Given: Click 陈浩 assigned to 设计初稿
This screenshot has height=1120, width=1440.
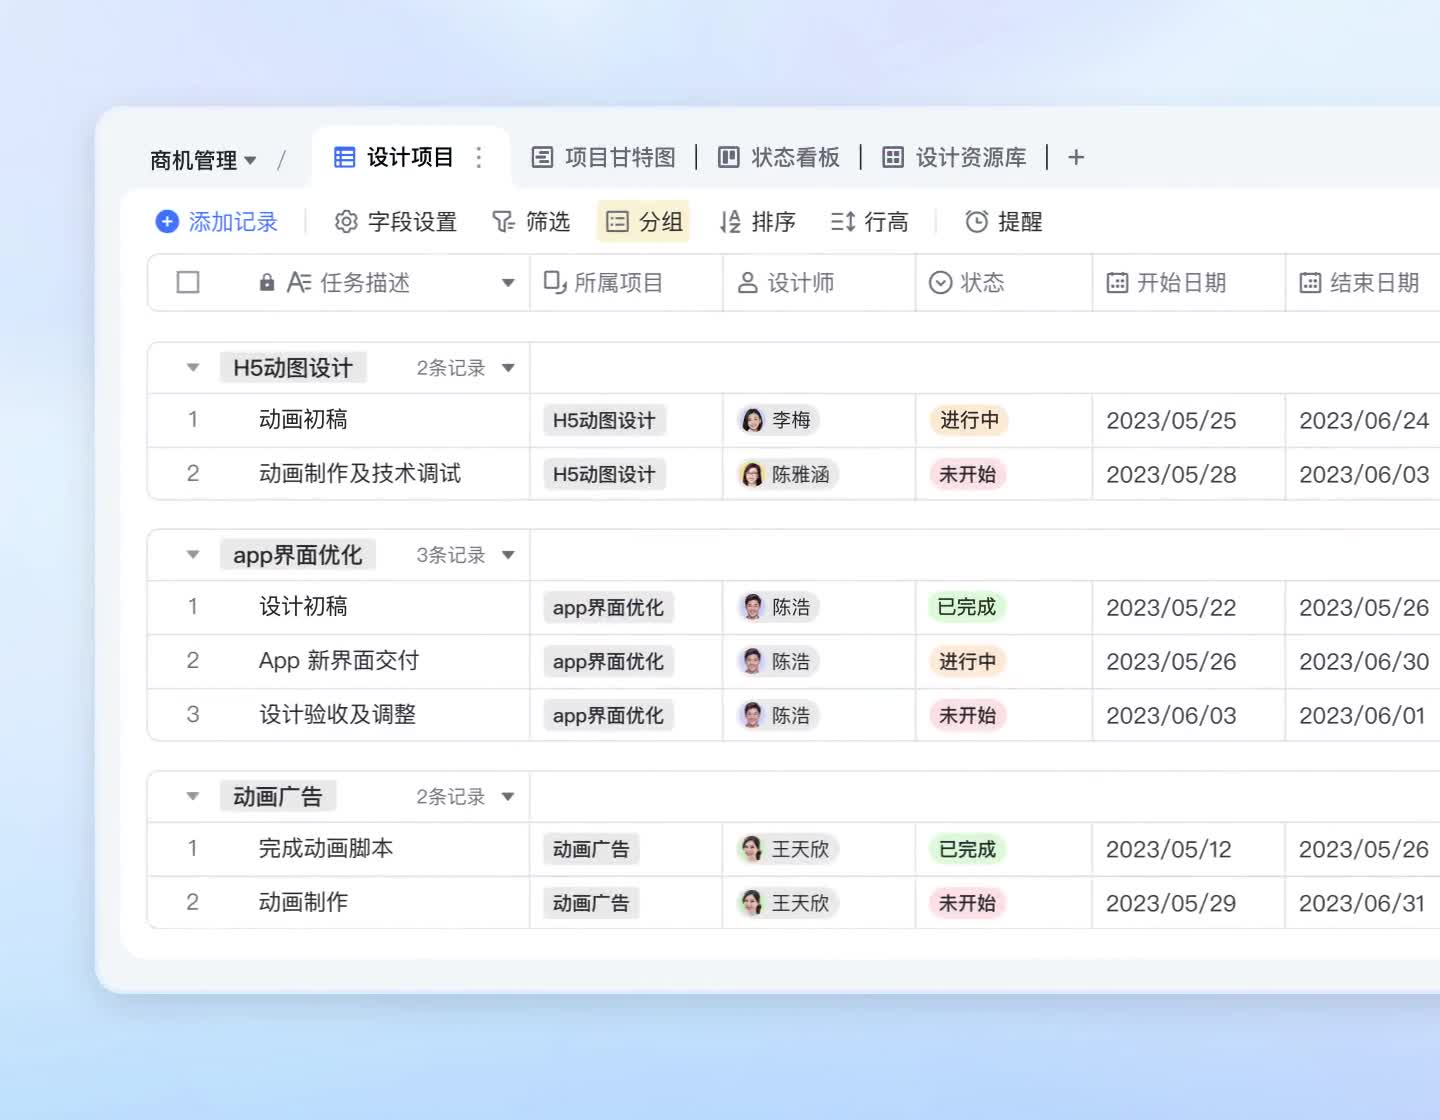Looking at the screenshot, I should [x=779, y=607].
